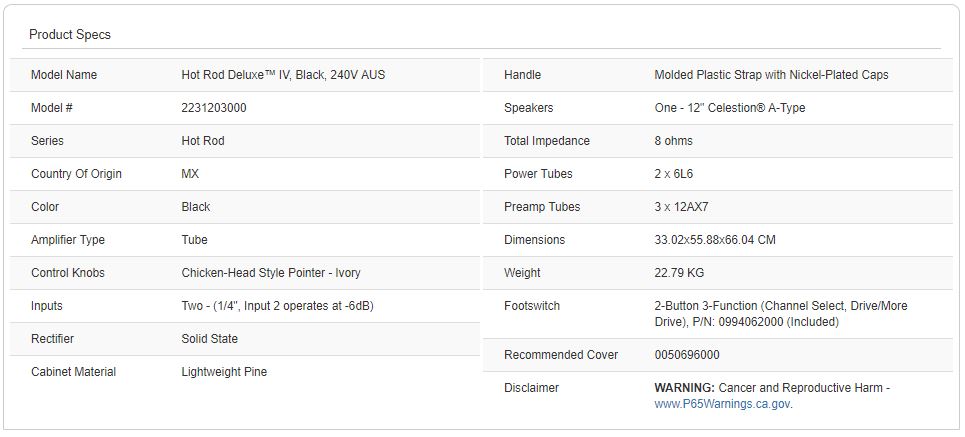Image resolution: width=965 pixels, height=437 pixels.
Task: Click the Chicken-Head Style Pointer knob value
Action: tap(271, 273)
